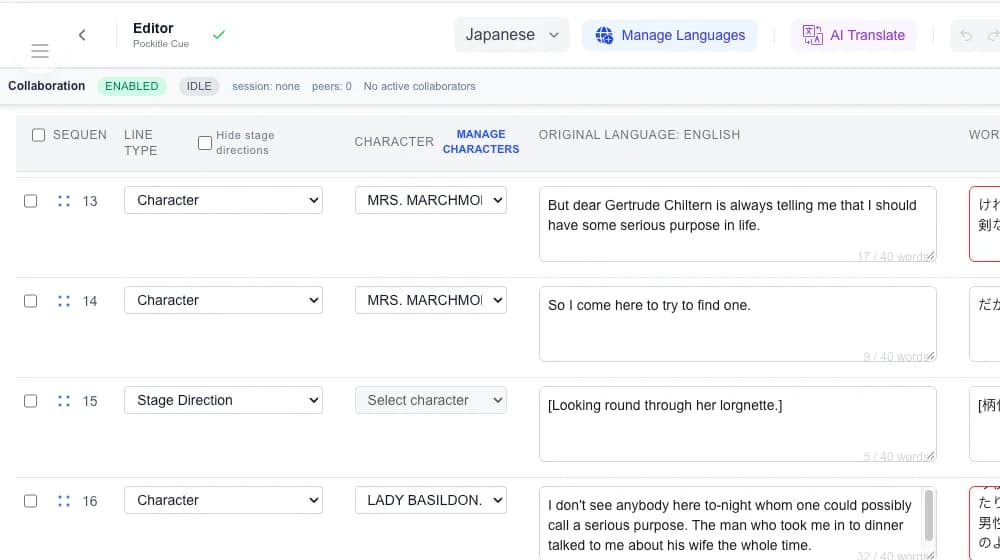The height and width of the screenshot is (560, 1000).
Task: Select row 15 checkbox
Action: click(x=31, y=401)
